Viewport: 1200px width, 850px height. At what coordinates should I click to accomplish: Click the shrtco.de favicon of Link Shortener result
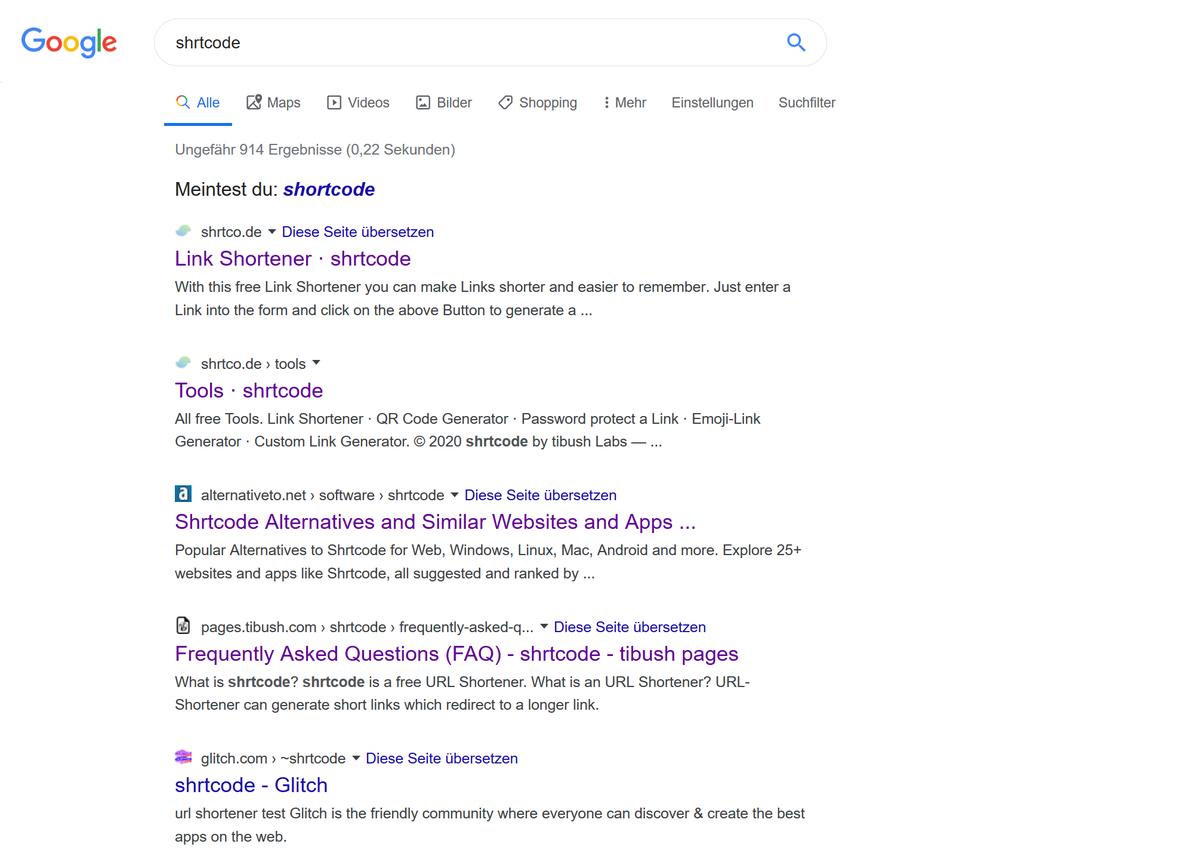[183, 231]
